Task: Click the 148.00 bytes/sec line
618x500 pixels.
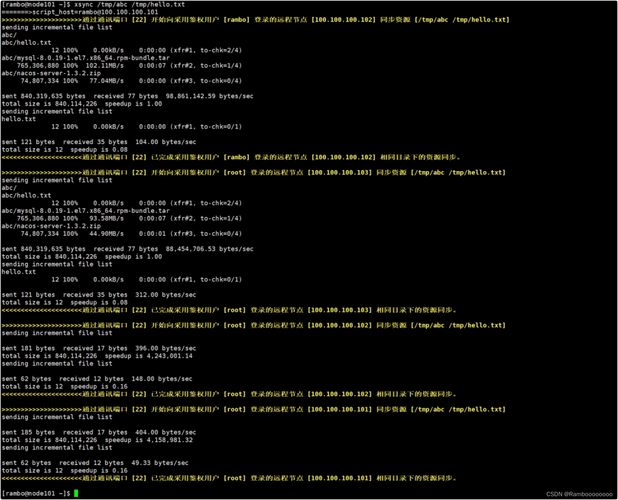Action: (95, 378)
